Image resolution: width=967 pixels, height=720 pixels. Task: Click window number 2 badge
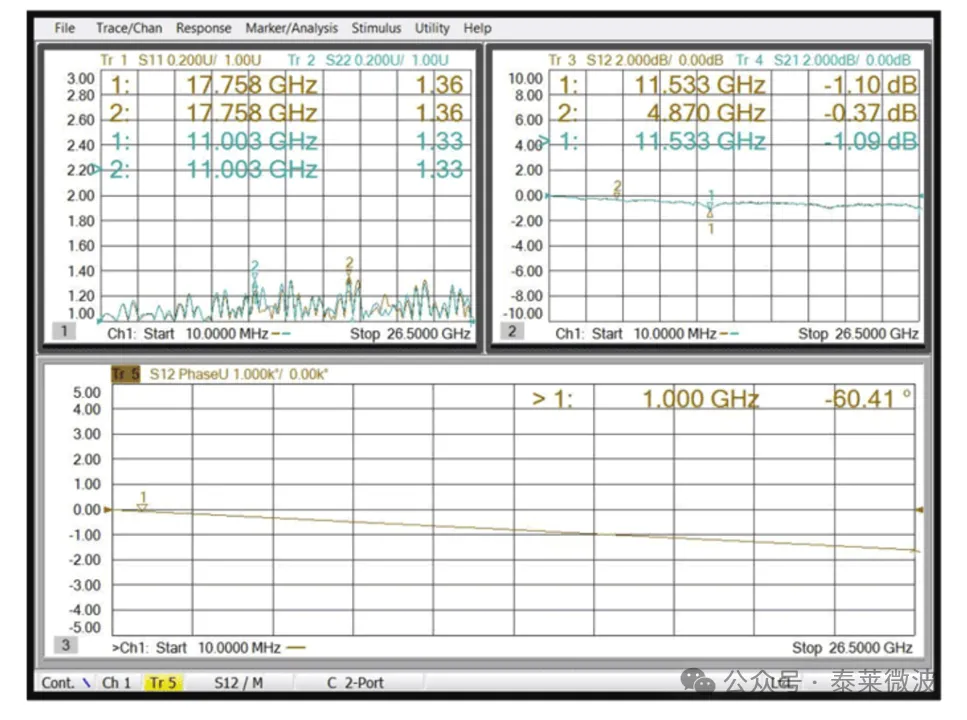tap(511, 331)
